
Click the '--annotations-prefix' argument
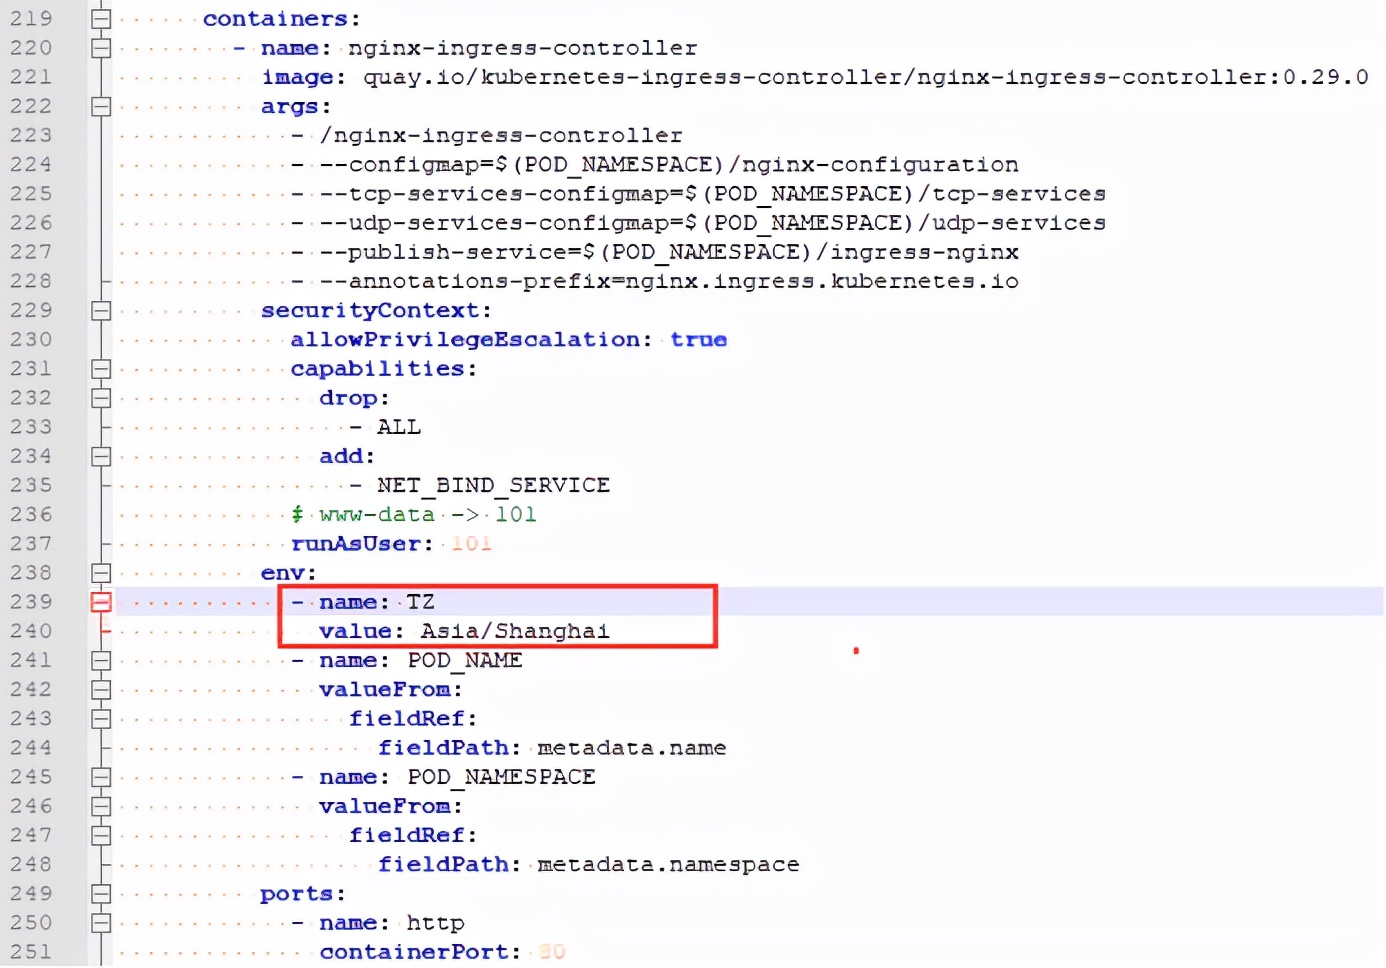pyautogui.click(x=669, y=281)
